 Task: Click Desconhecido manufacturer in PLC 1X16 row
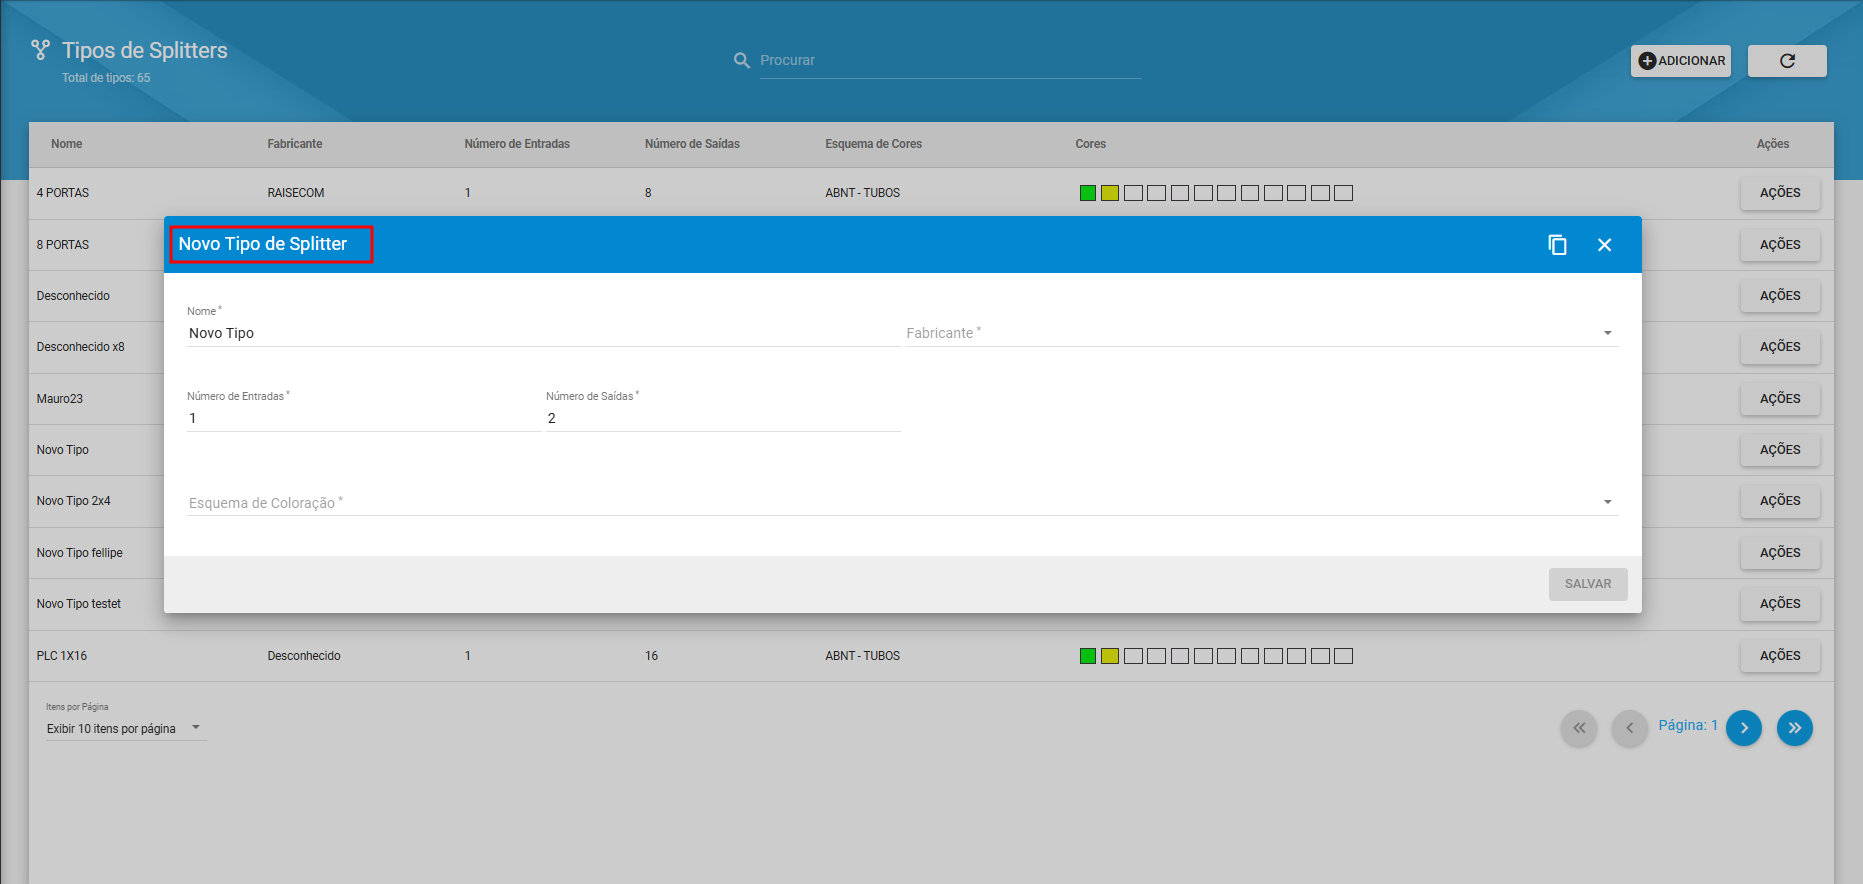coord(304,656)
